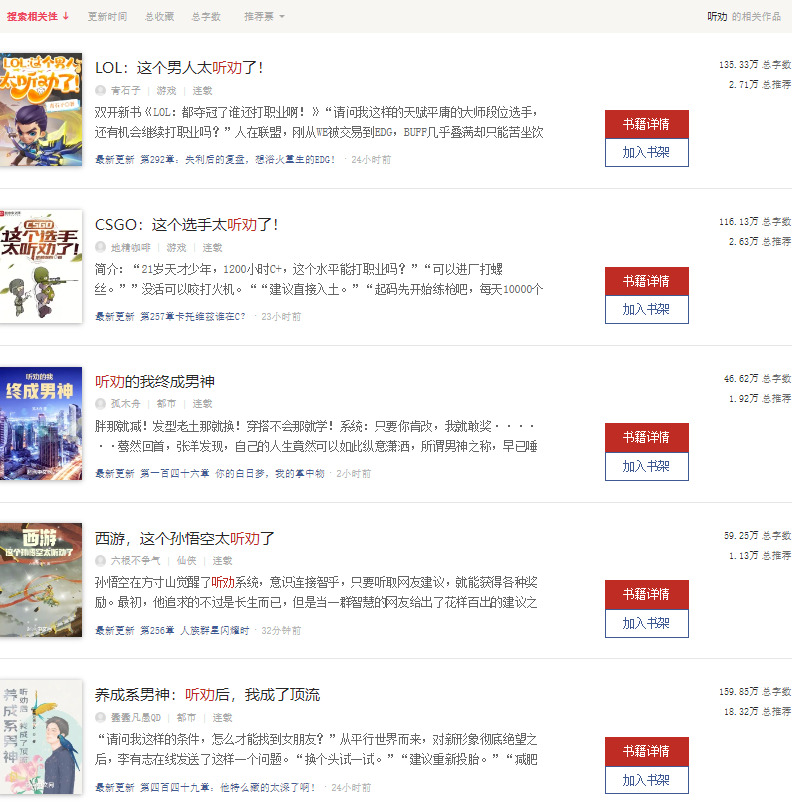Open cover of CSGO：这个选手太听劝了
Screen dimensions: 800x806
(41, 266)
